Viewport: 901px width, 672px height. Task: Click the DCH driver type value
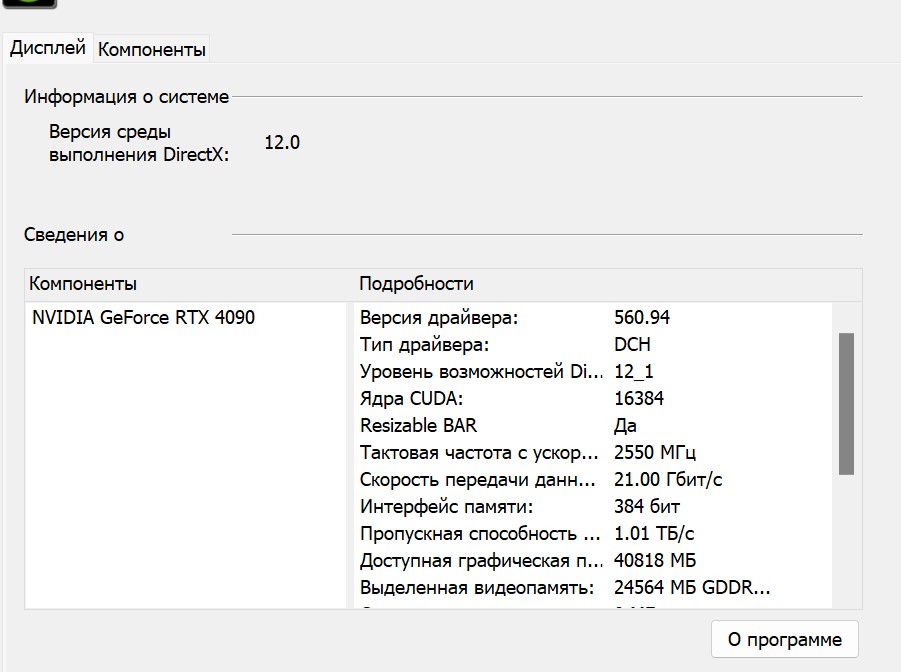click(x=632, y=344)
